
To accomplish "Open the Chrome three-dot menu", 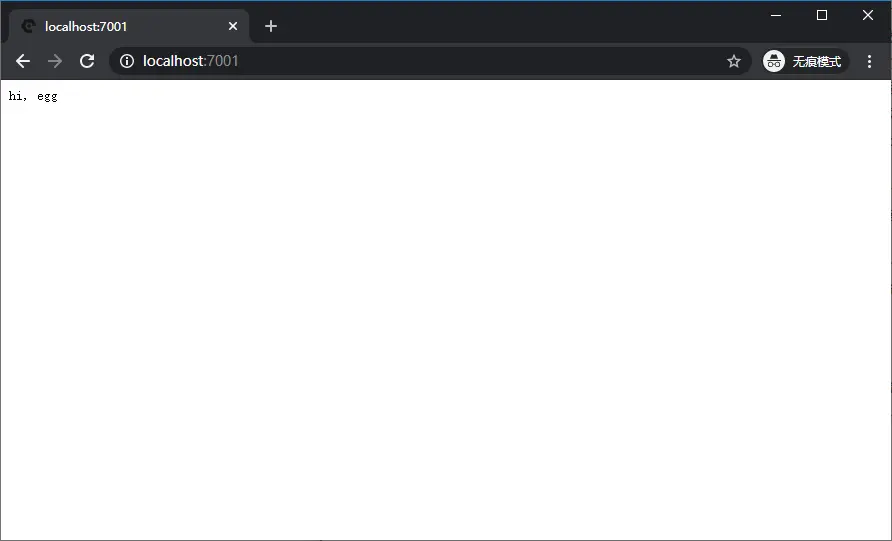I will [869, 61].
